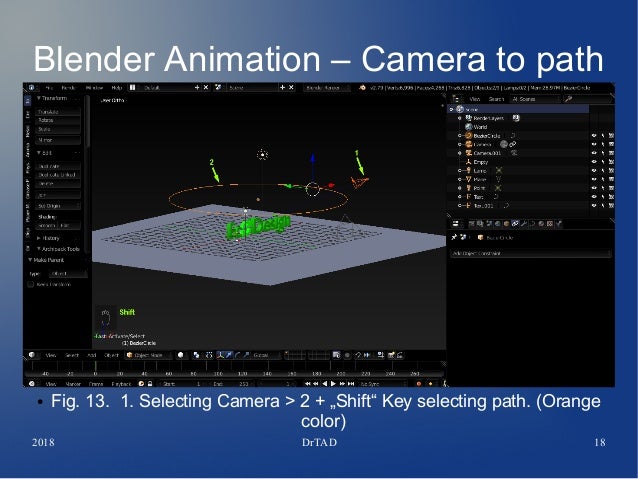The height and width of the screenshot is (479, 638).
Task: Open the Render properties tab icon
Action: coord(472,223)
